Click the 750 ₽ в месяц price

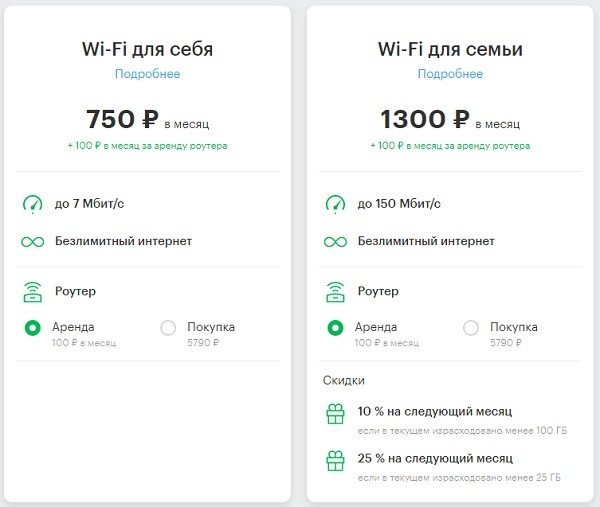[148, 119]
